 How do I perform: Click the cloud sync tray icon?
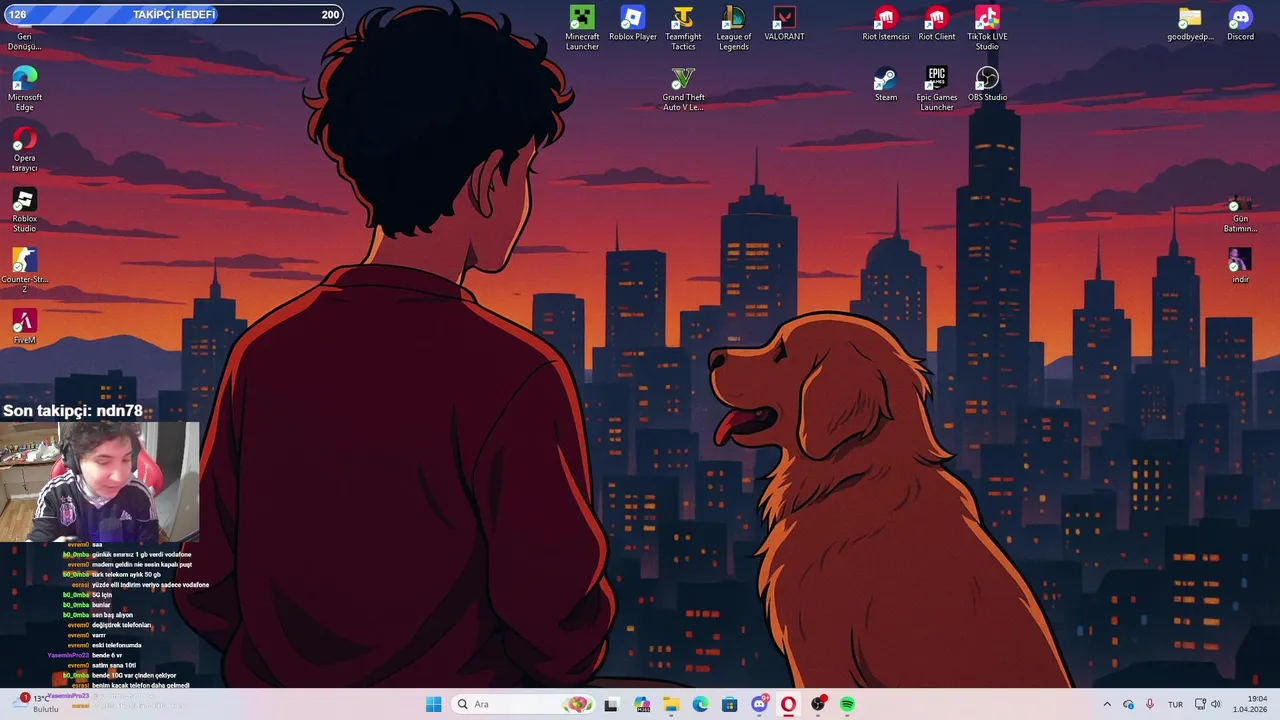coord(1128,704)
